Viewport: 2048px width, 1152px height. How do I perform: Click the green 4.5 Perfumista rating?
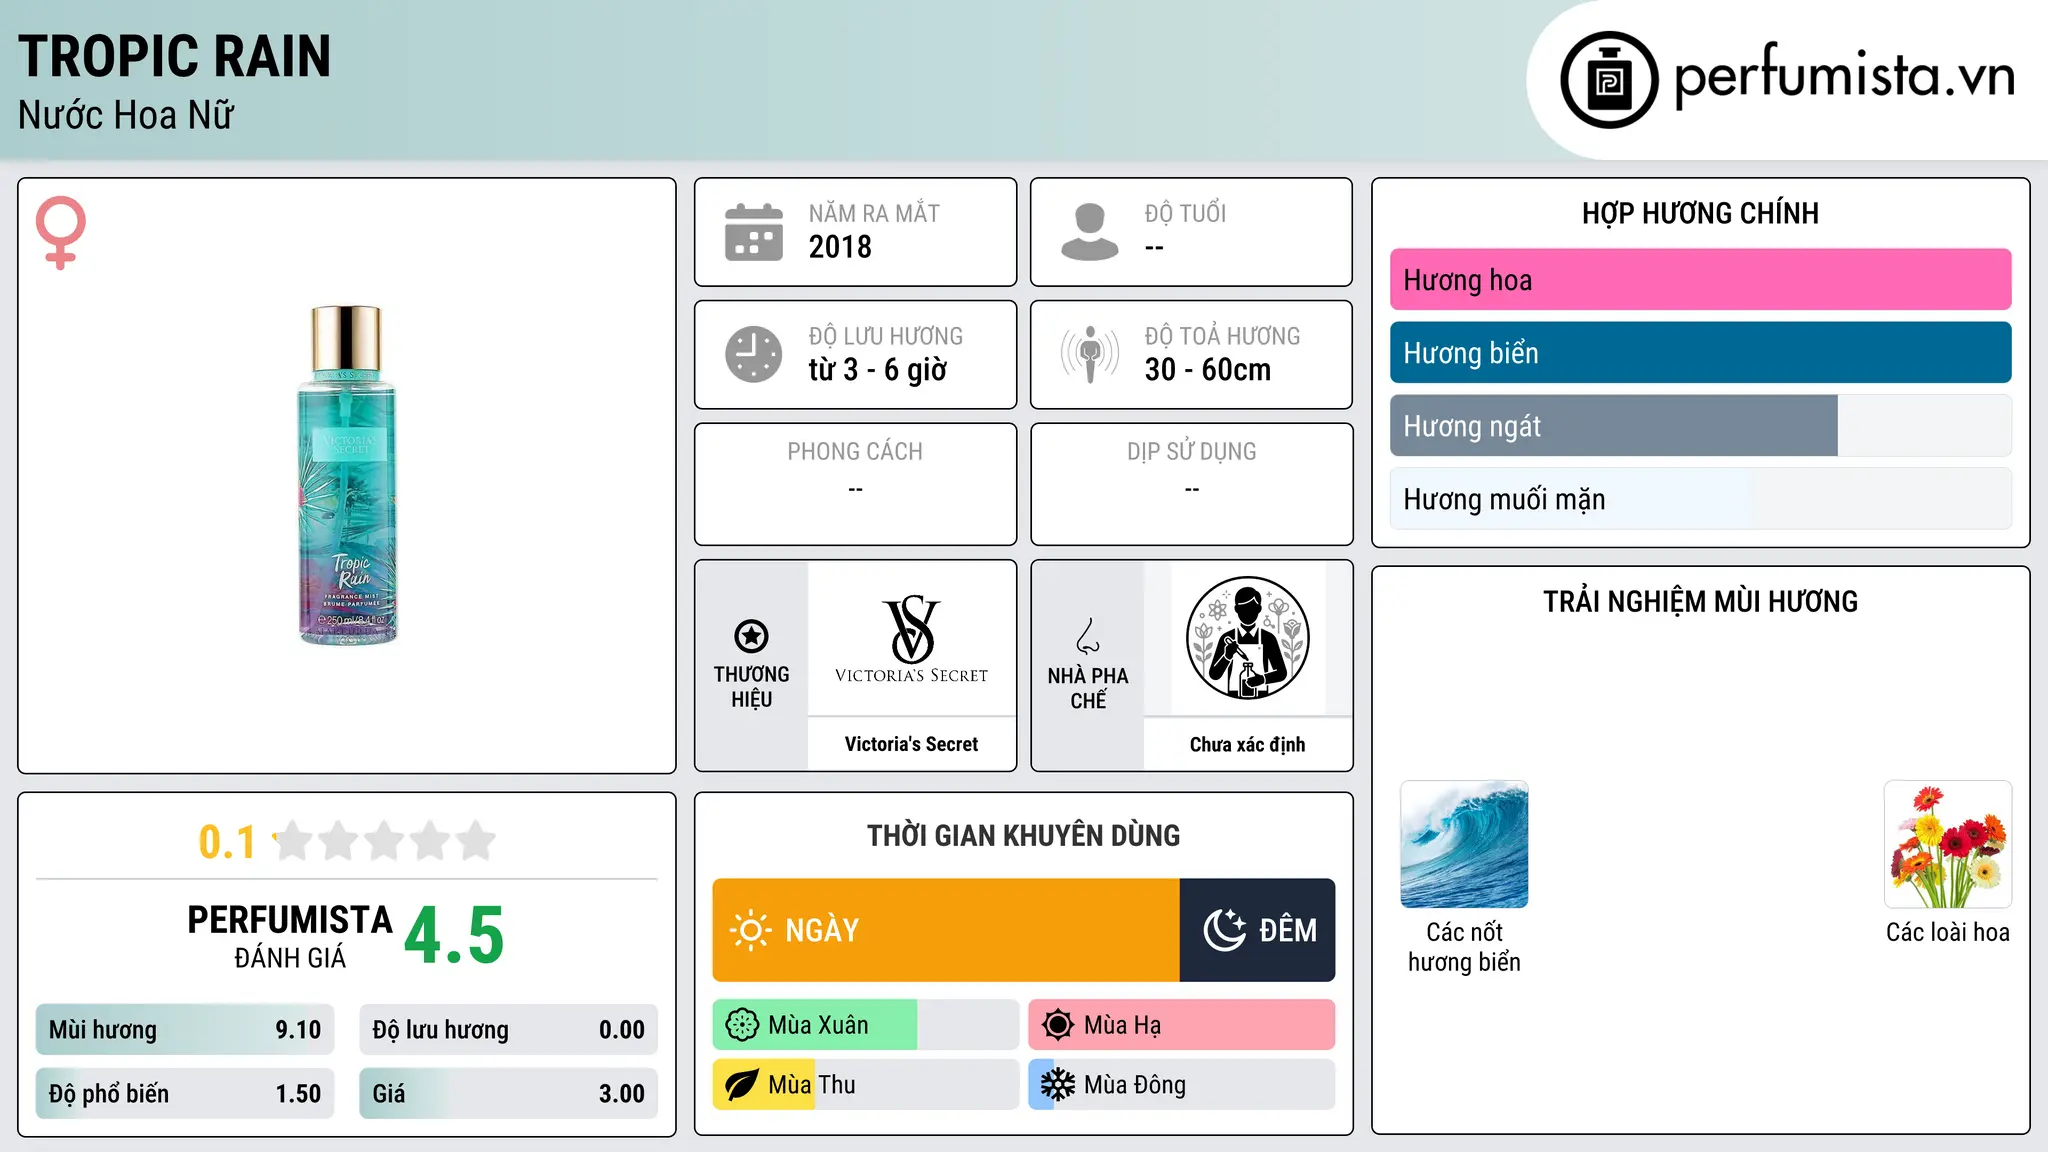pos(454,936)
